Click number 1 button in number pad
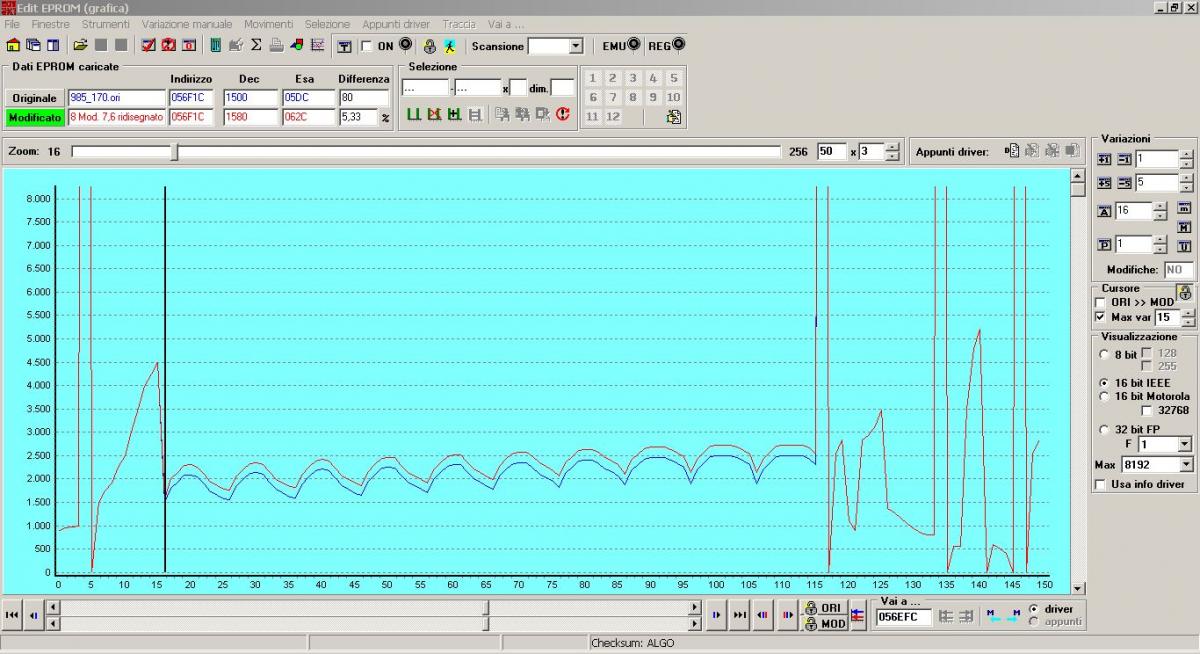 click(592, 78)
